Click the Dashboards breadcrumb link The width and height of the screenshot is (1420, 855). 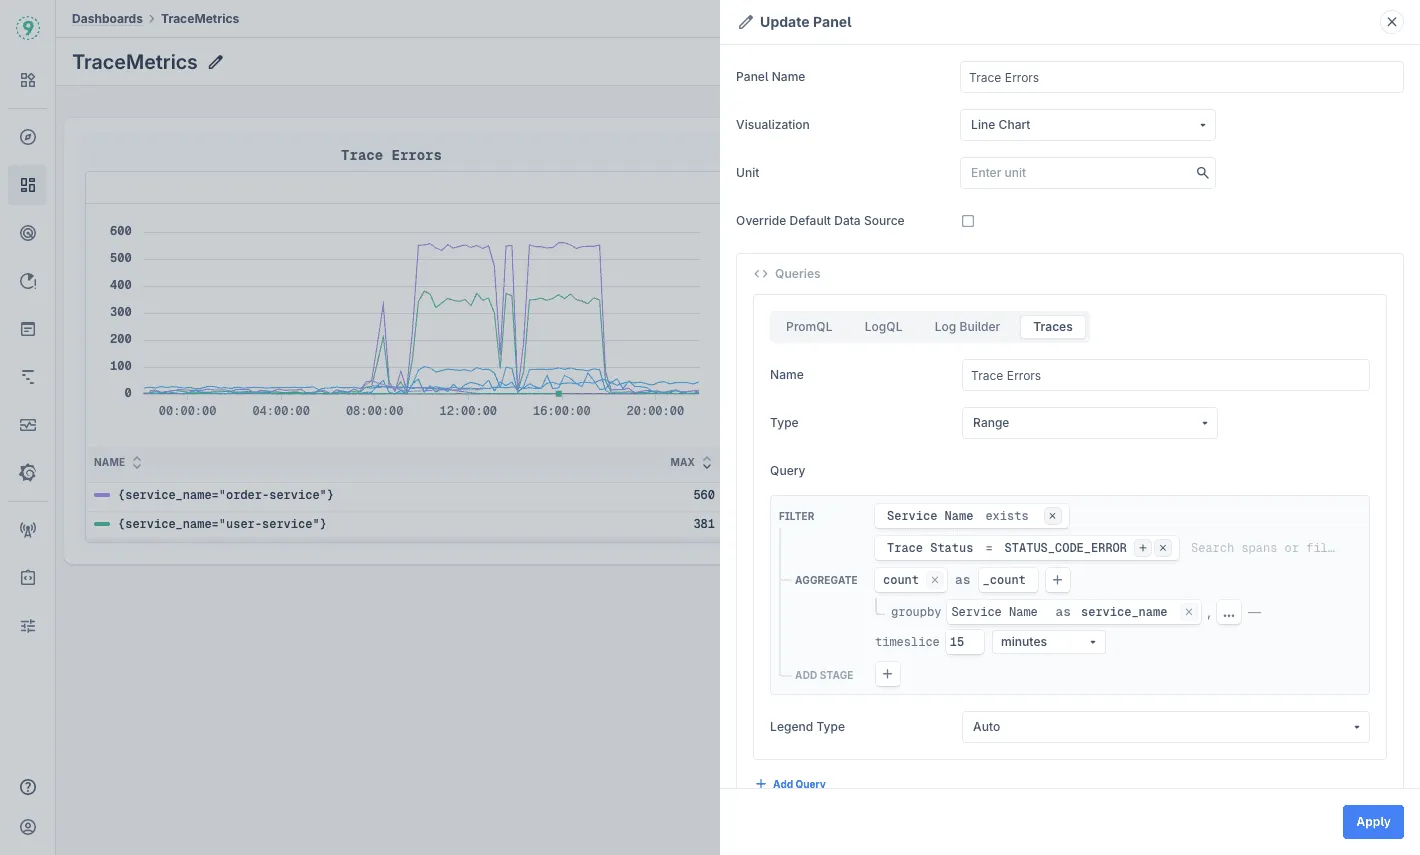pyautogui.click(x=107, y=19)
